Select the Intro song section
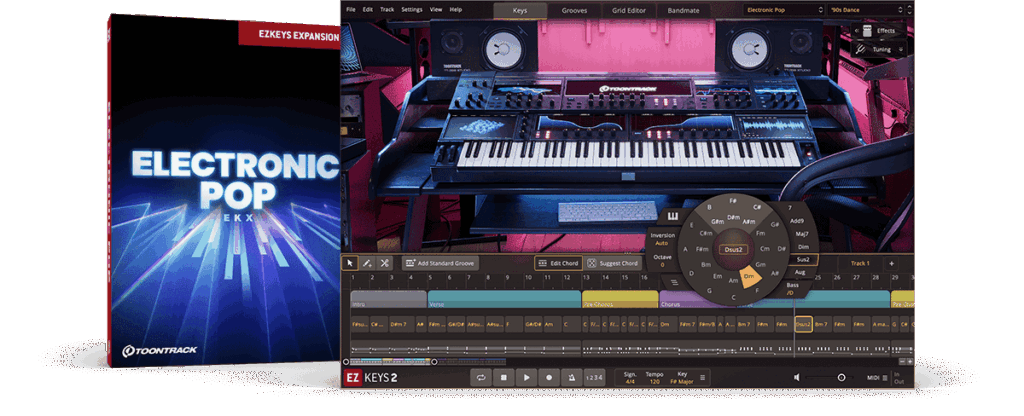The image size is (1024, 416). [x=389, y=300]
